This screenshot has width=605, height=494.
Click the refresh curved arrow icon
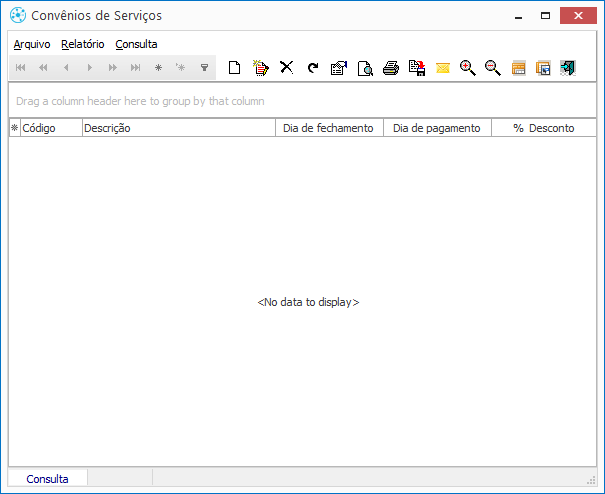pyautogui.click(x=313, y=68)
